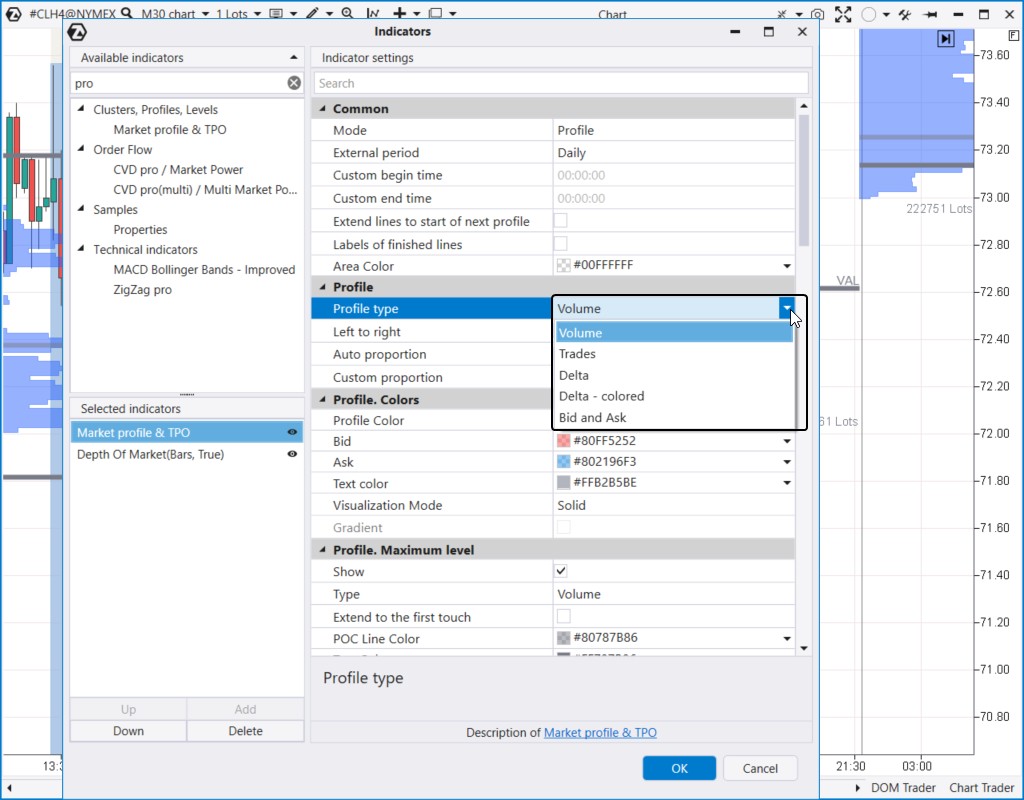
Task: Click the instrument search magnifier
Action: pyautogui.click(x=127, y=14)
